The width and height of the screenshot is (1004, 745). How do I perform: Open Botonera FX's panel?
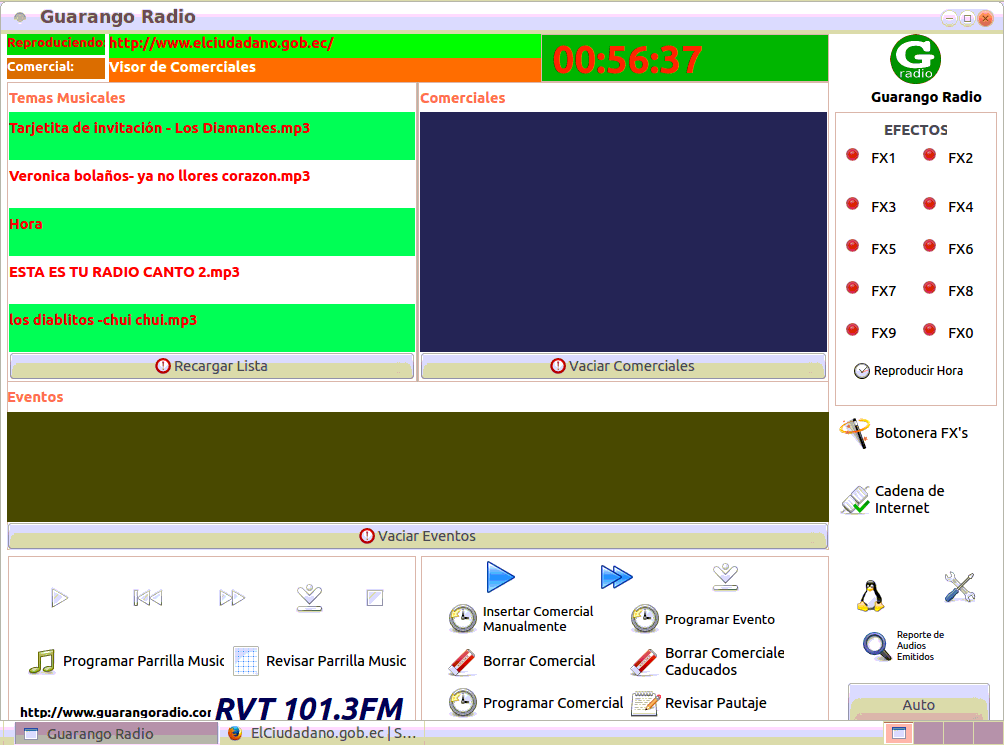point(904,433)
